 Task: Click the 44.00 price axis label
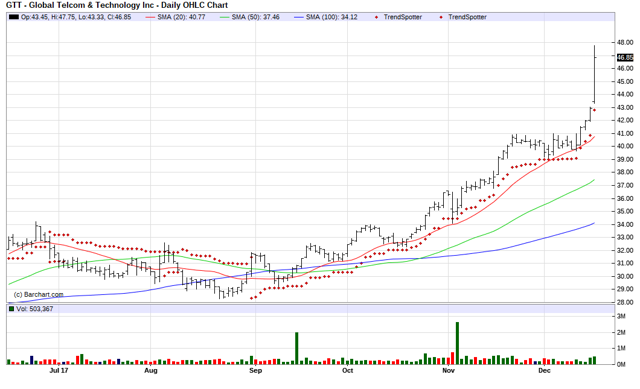tap(625, 94)
